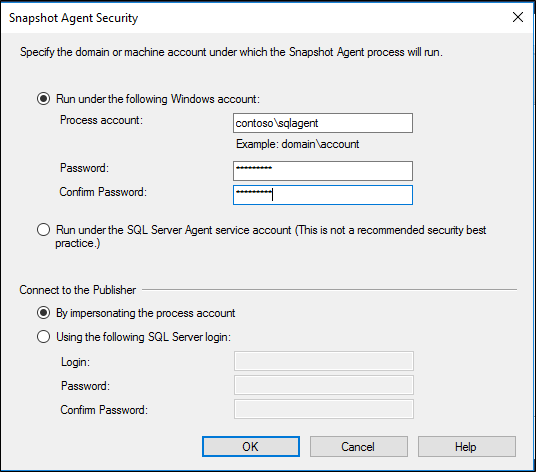The image size is (536, 472).
Task: Click the Process account field containing contoso\sqlagent
Action: [323, 123]
